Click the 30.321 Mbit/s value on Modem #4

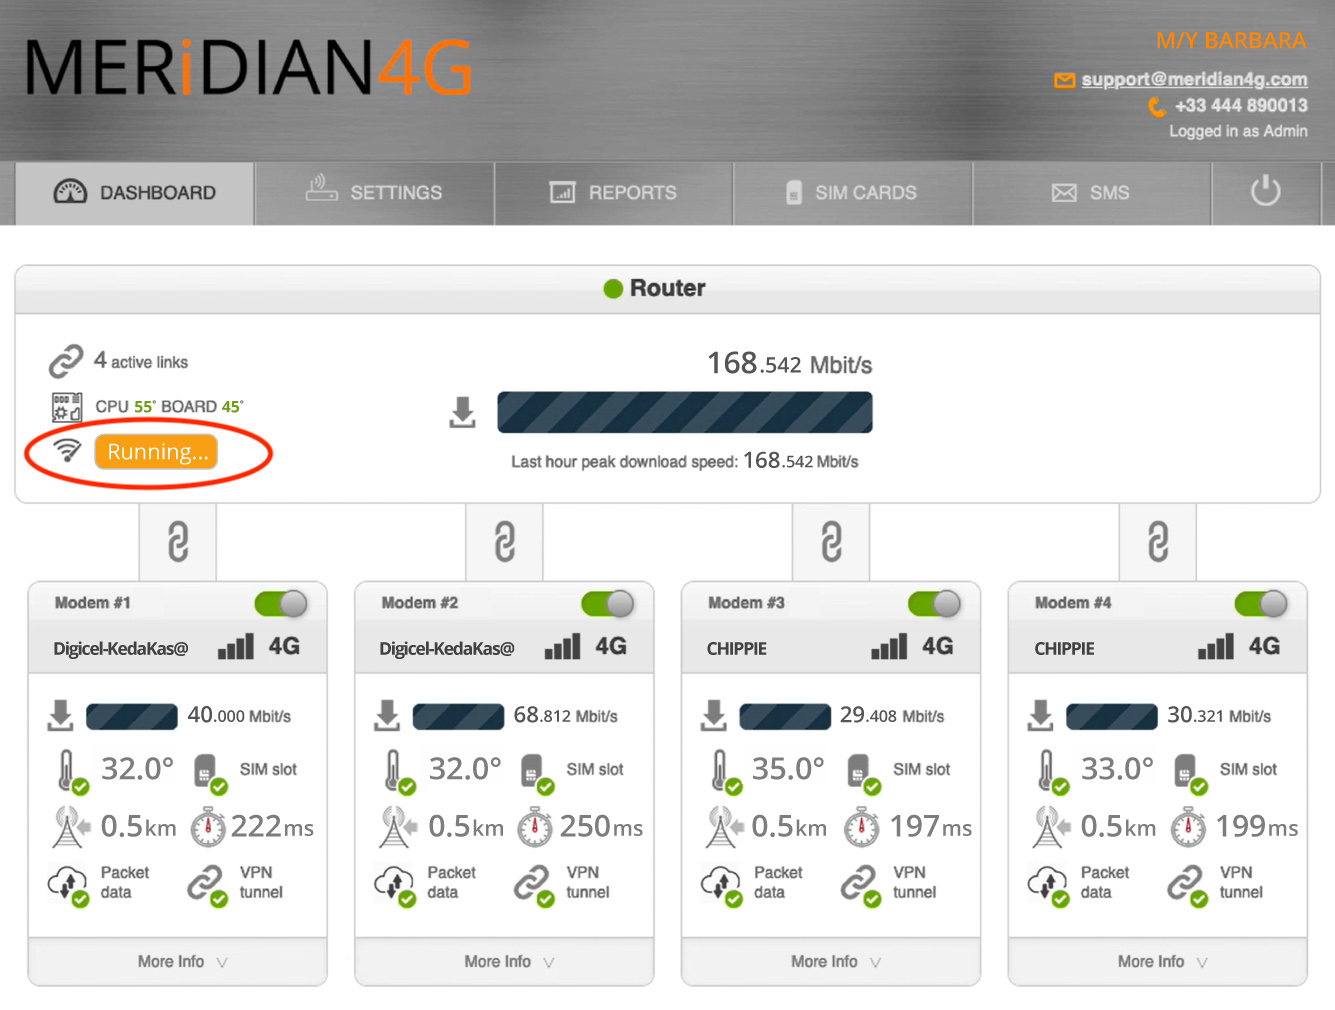[x=1219, y=716]
